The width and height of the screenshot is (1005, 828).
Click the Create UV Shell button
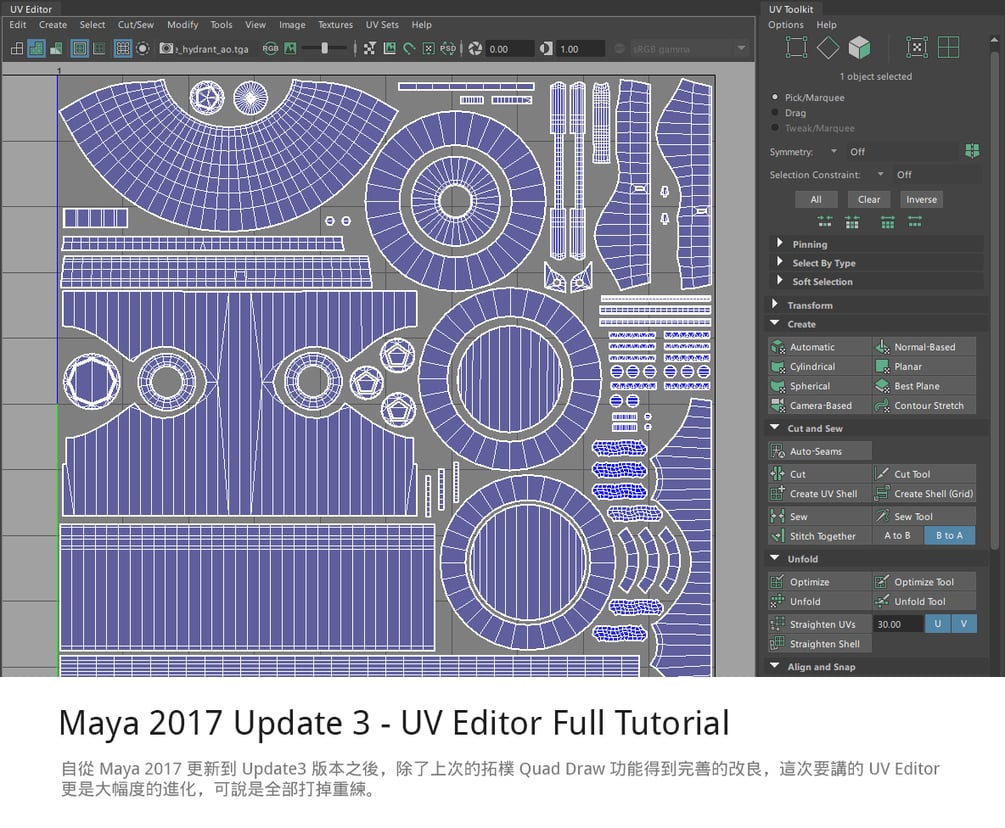point(820,493)
